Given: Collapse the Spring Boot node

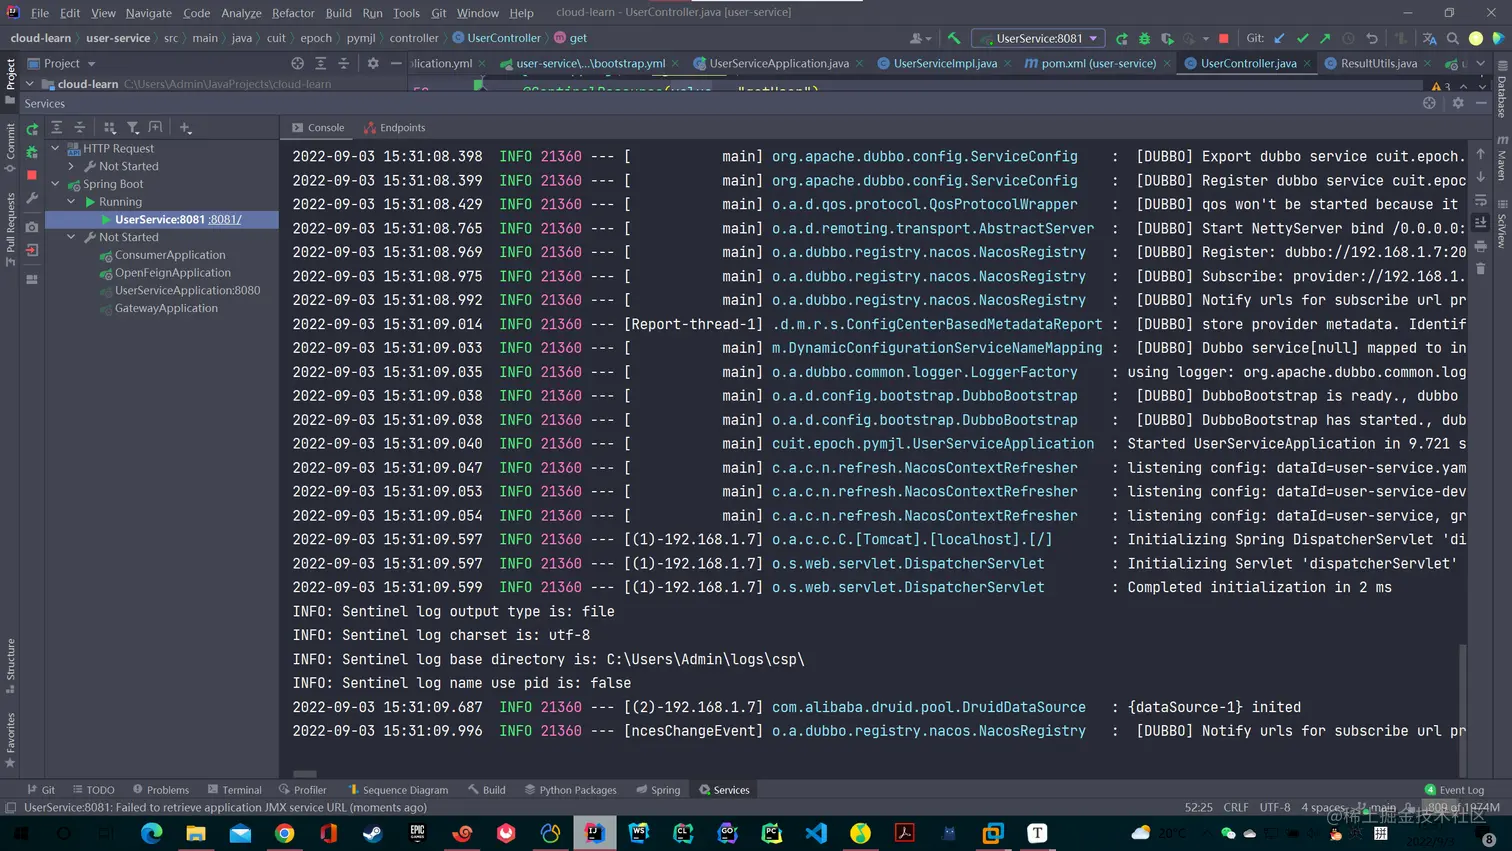Looking at the screenshot, I should [56, 184].
